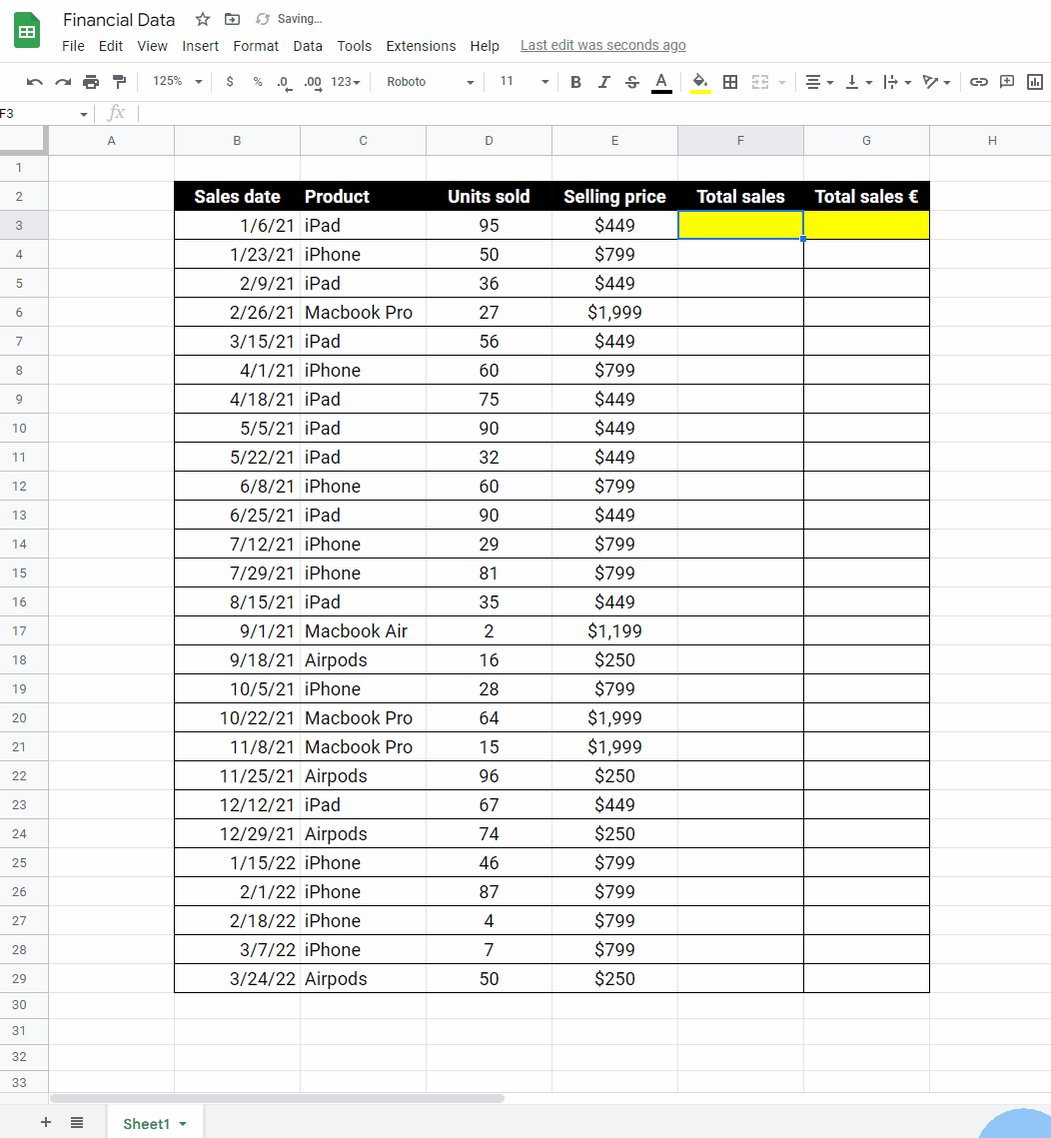The image size is (1051, 1138).
Task: Open Sheet1 tab options arrow
Action: [x=183, y=1124]
